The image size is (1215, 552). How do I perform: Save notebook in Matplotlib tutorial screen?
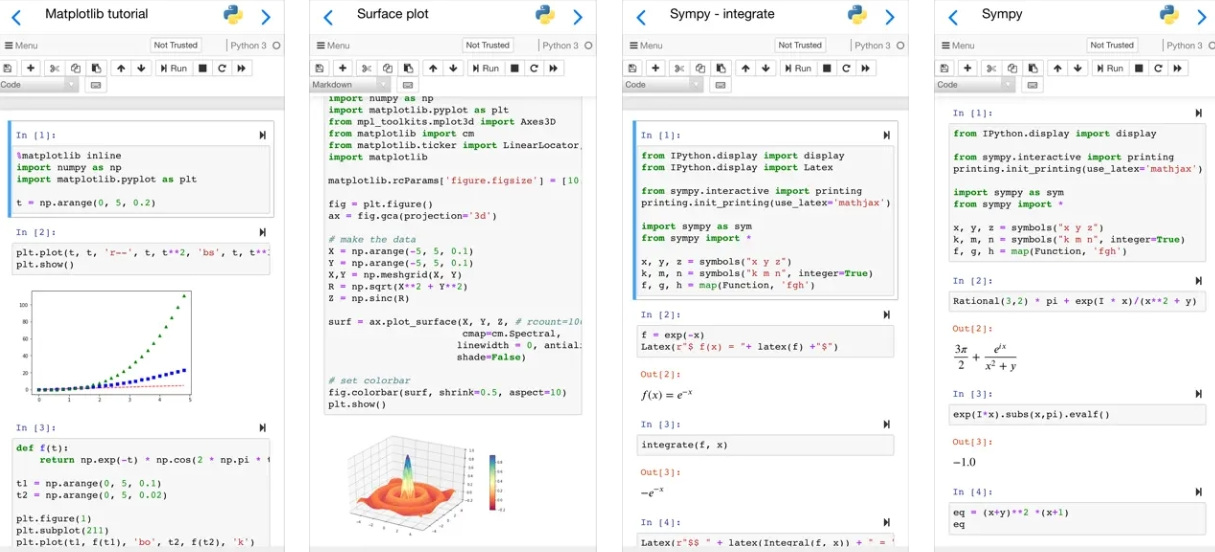(x=8, y=68)
